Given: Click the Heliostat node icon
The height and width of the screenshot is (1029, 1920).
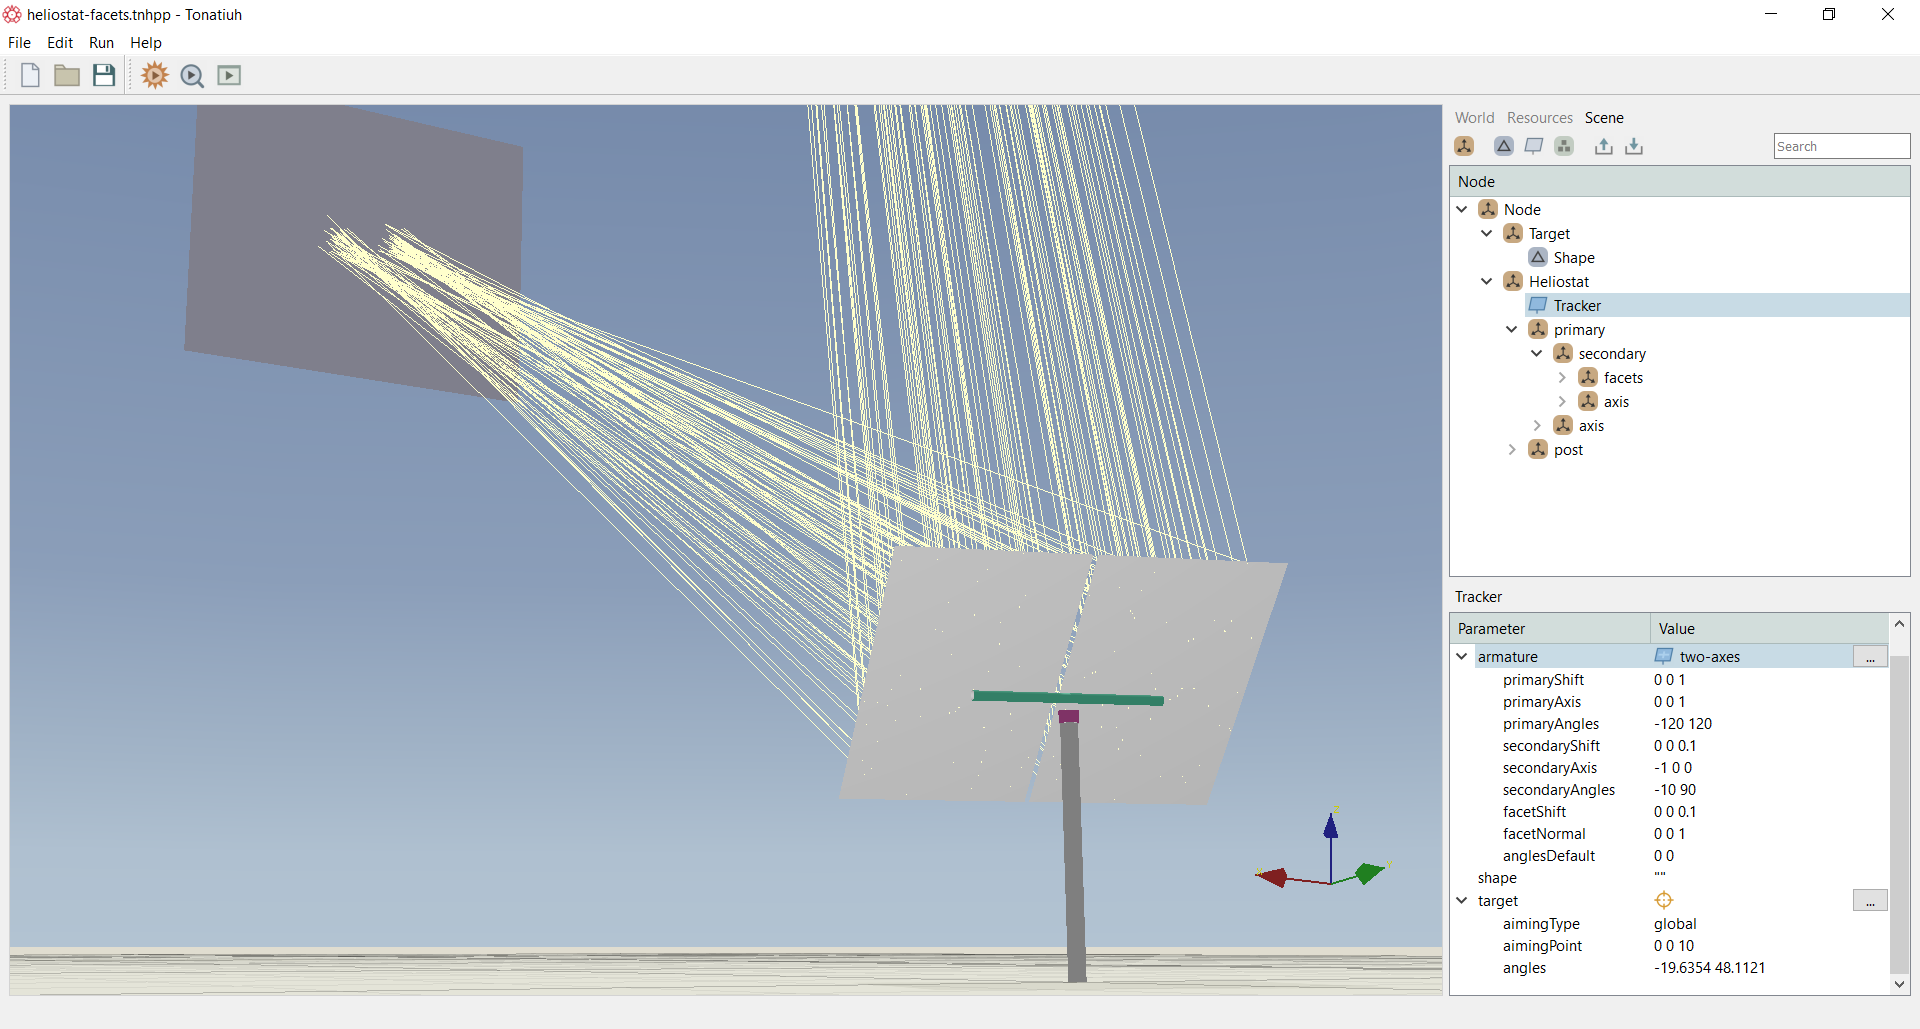Looking at the screenshot, I should coord(1513,281).
